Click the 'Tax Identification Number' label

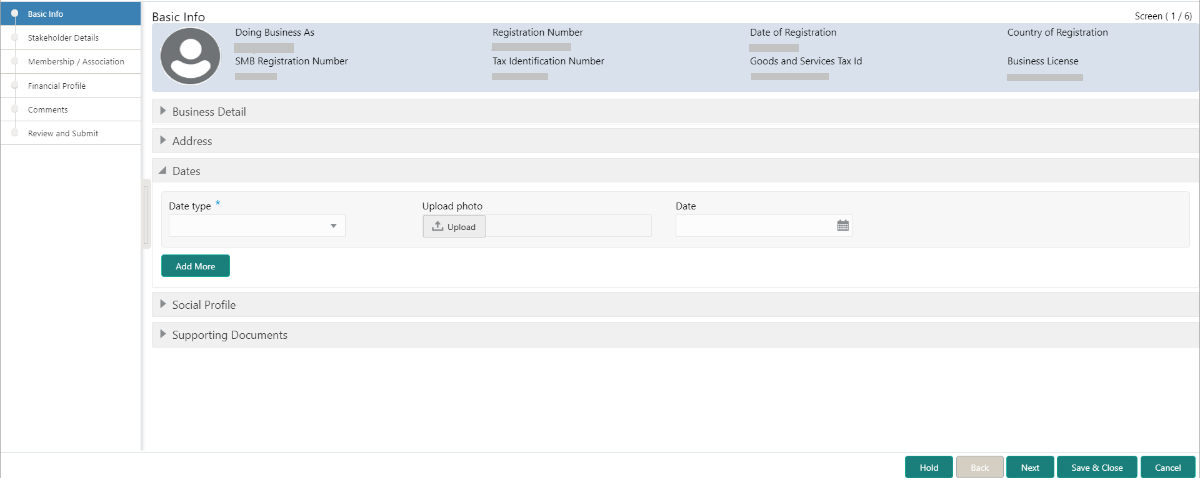click(548, 61)
